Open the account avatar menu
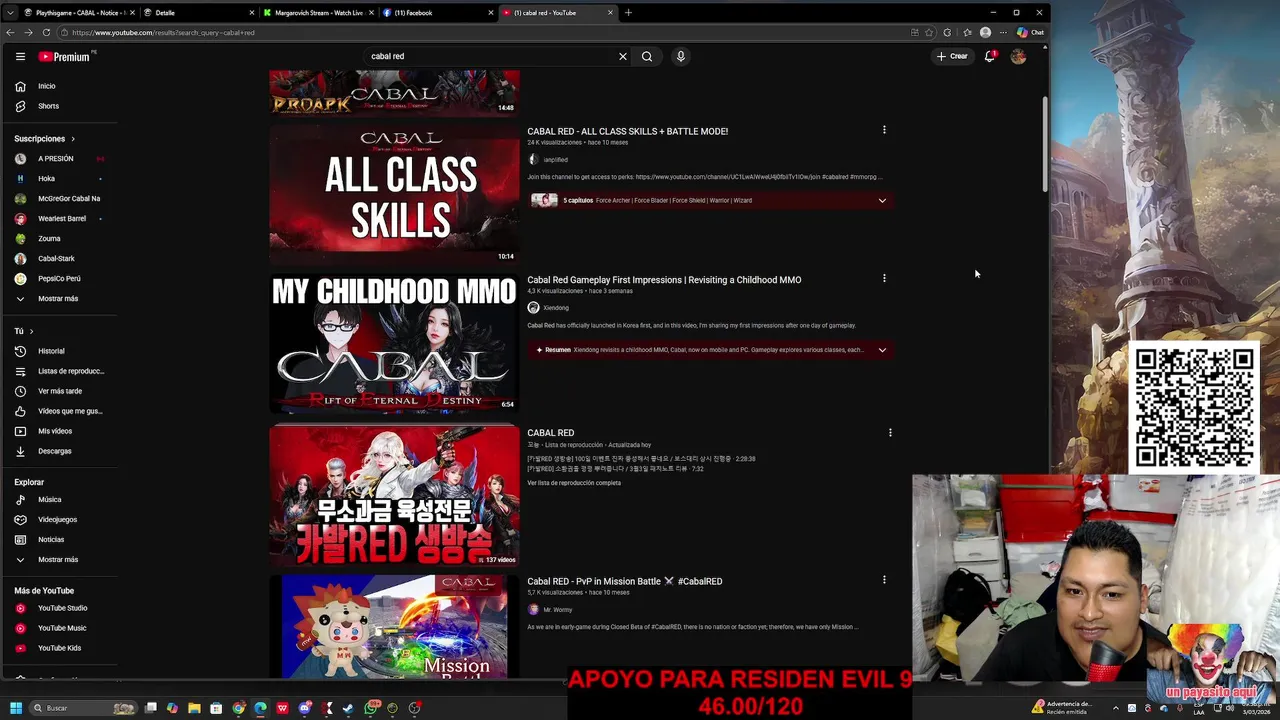Image resolution: width=1280 pixels, height=720 pixels. (1018, 57)
